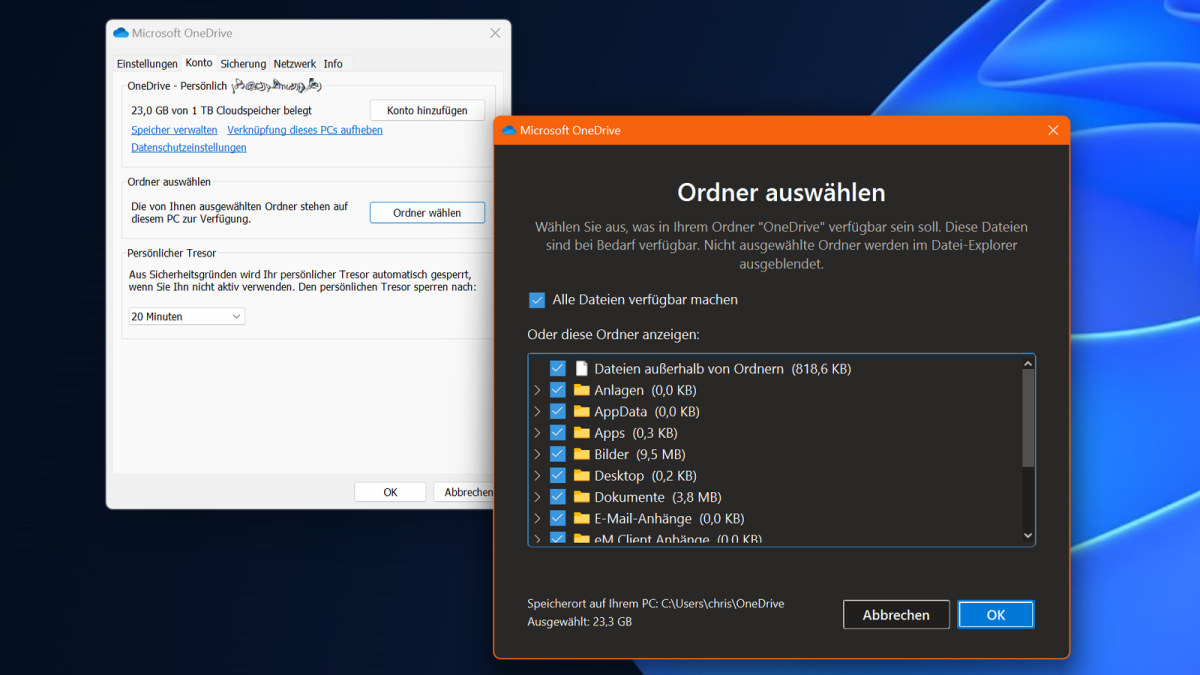Uncheck the Dokumente folder checkbox
Image resolution: width=1200 pixels, height=675 pixels.
(558, 497)
